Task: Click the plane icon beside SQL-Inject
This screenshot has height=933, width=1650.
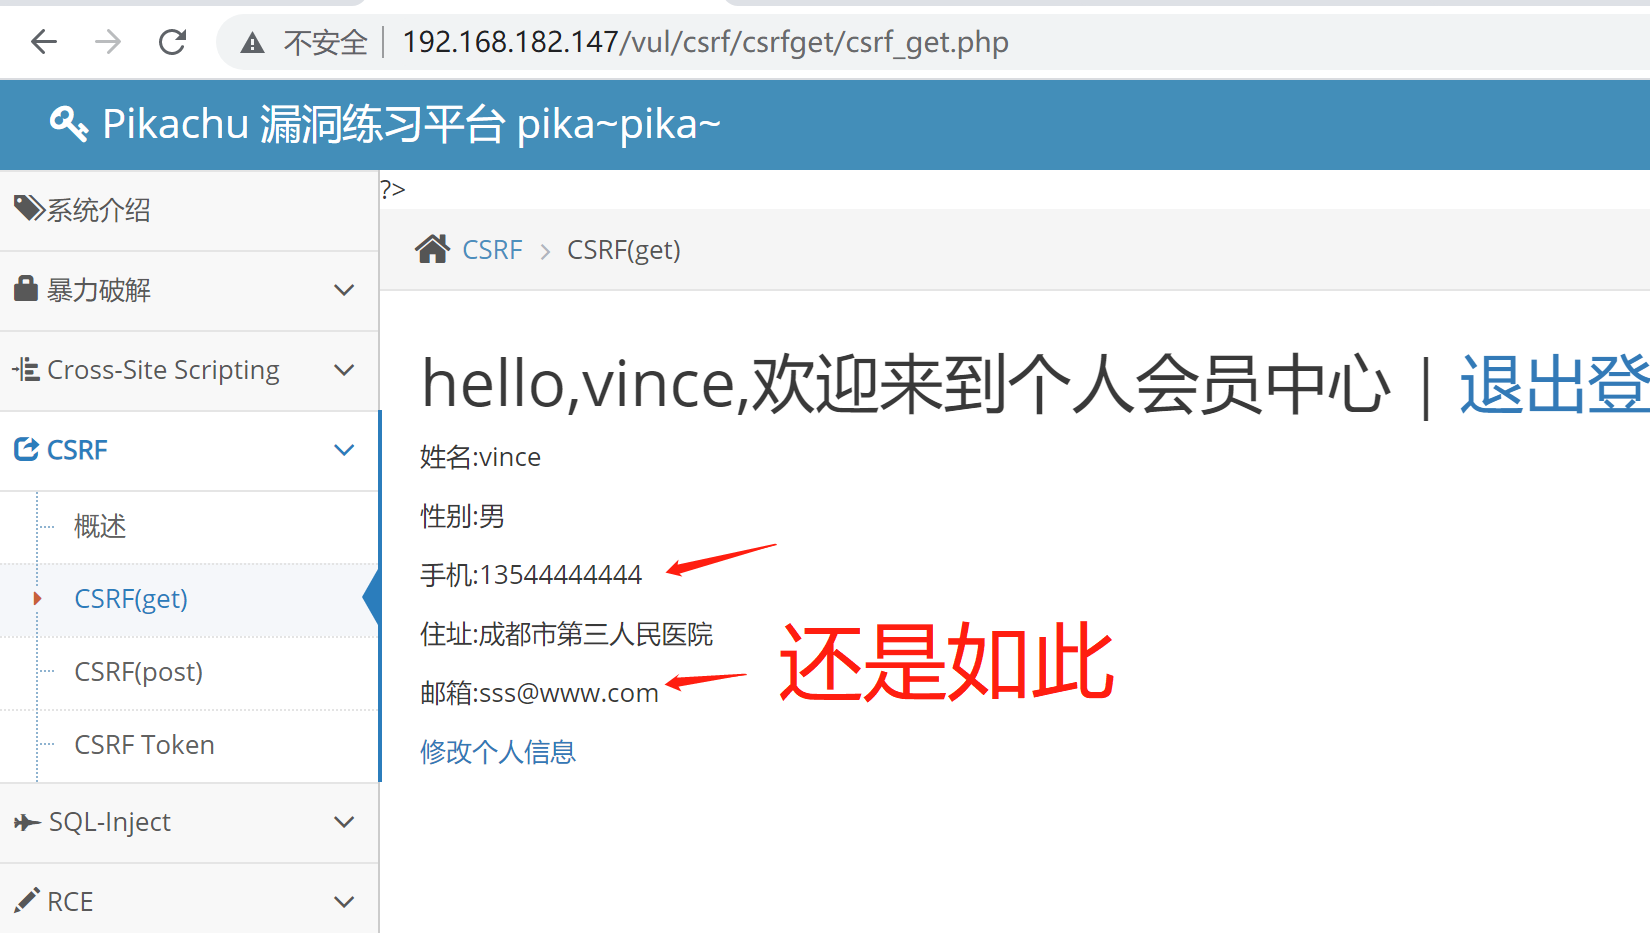Action: [27, 822]
